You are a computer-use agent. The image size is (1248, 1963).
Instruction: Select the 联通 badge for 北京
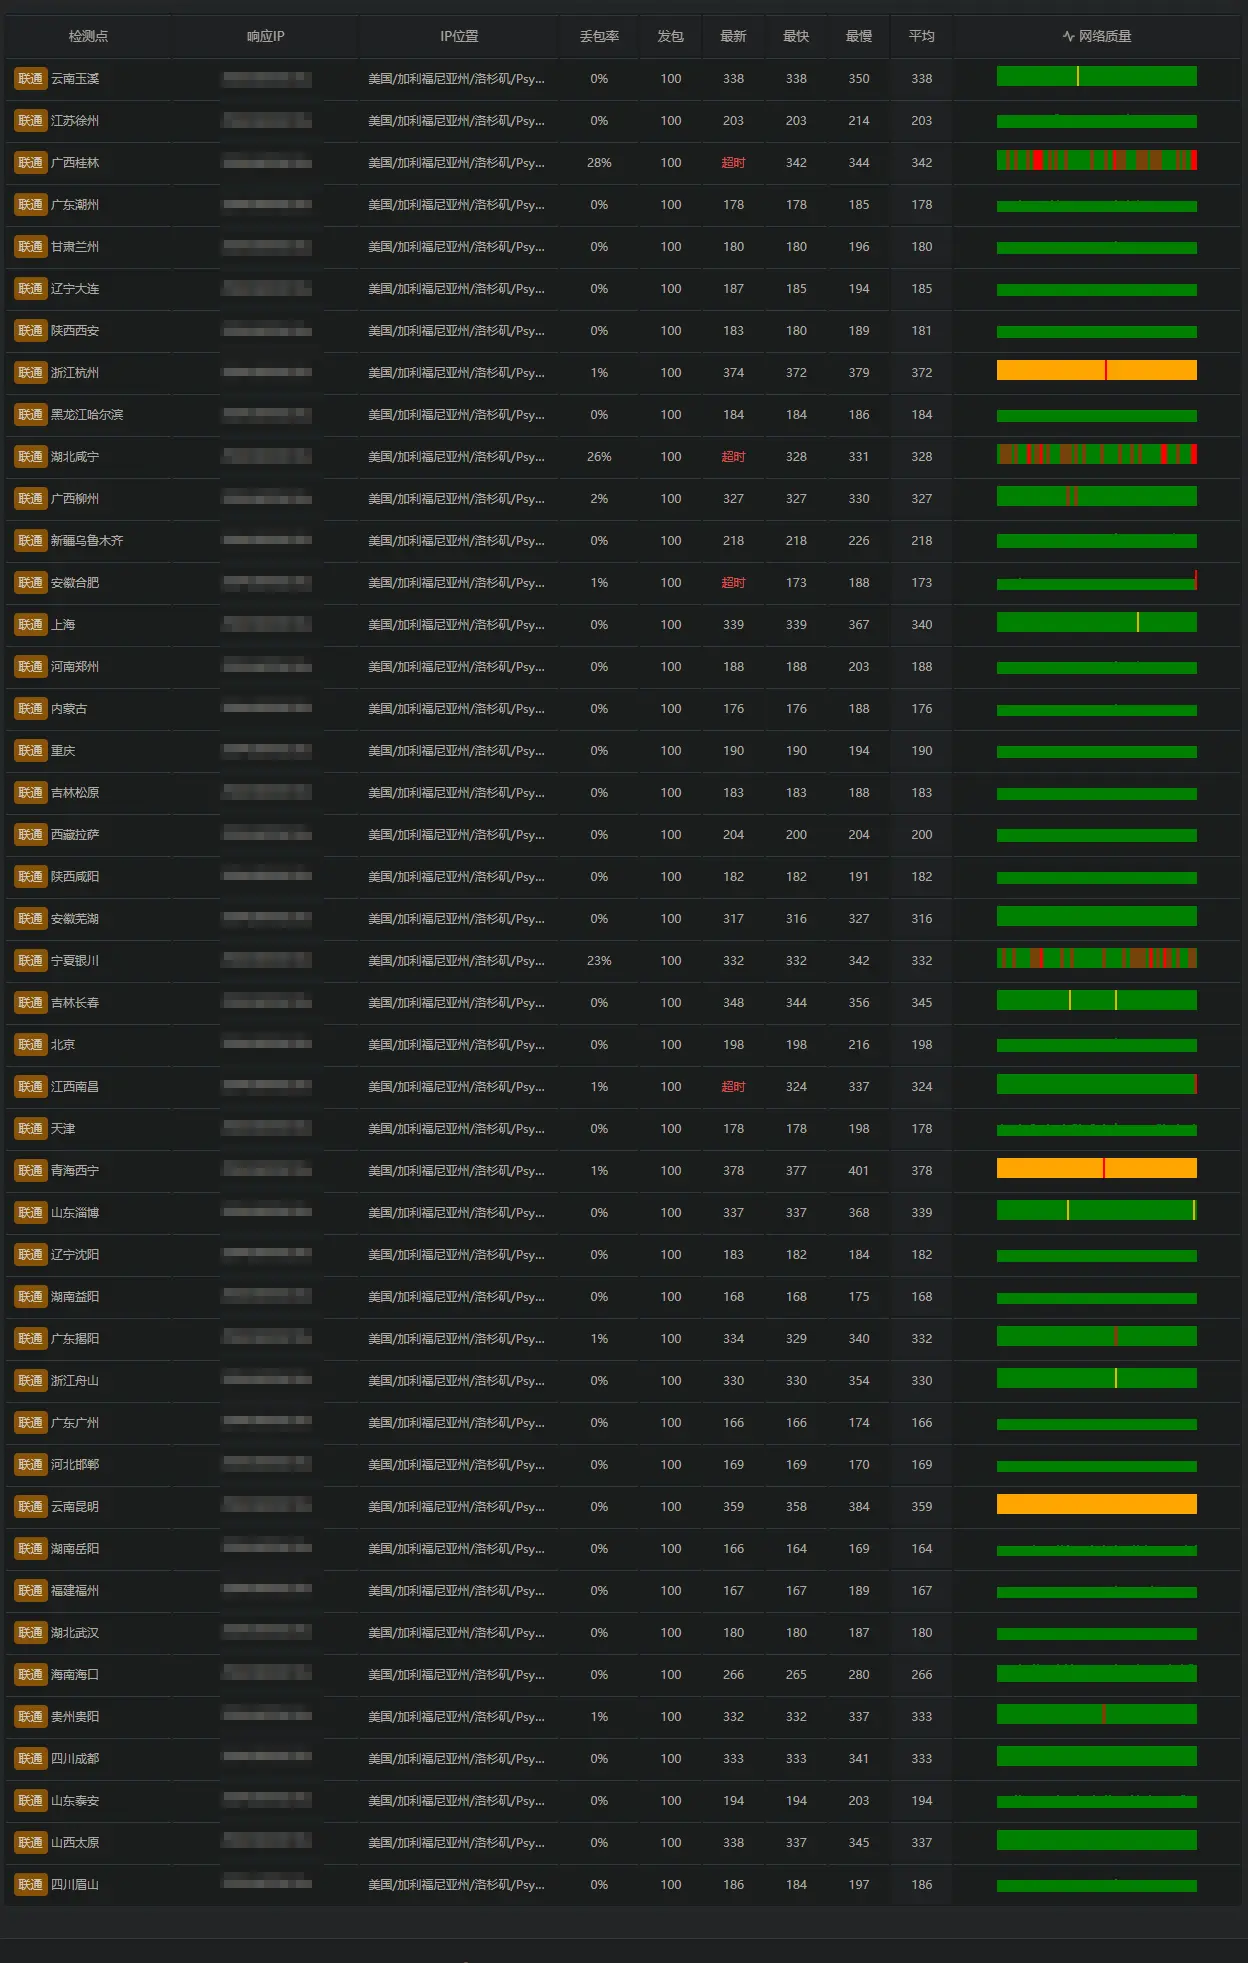[x=30, y=1045]
